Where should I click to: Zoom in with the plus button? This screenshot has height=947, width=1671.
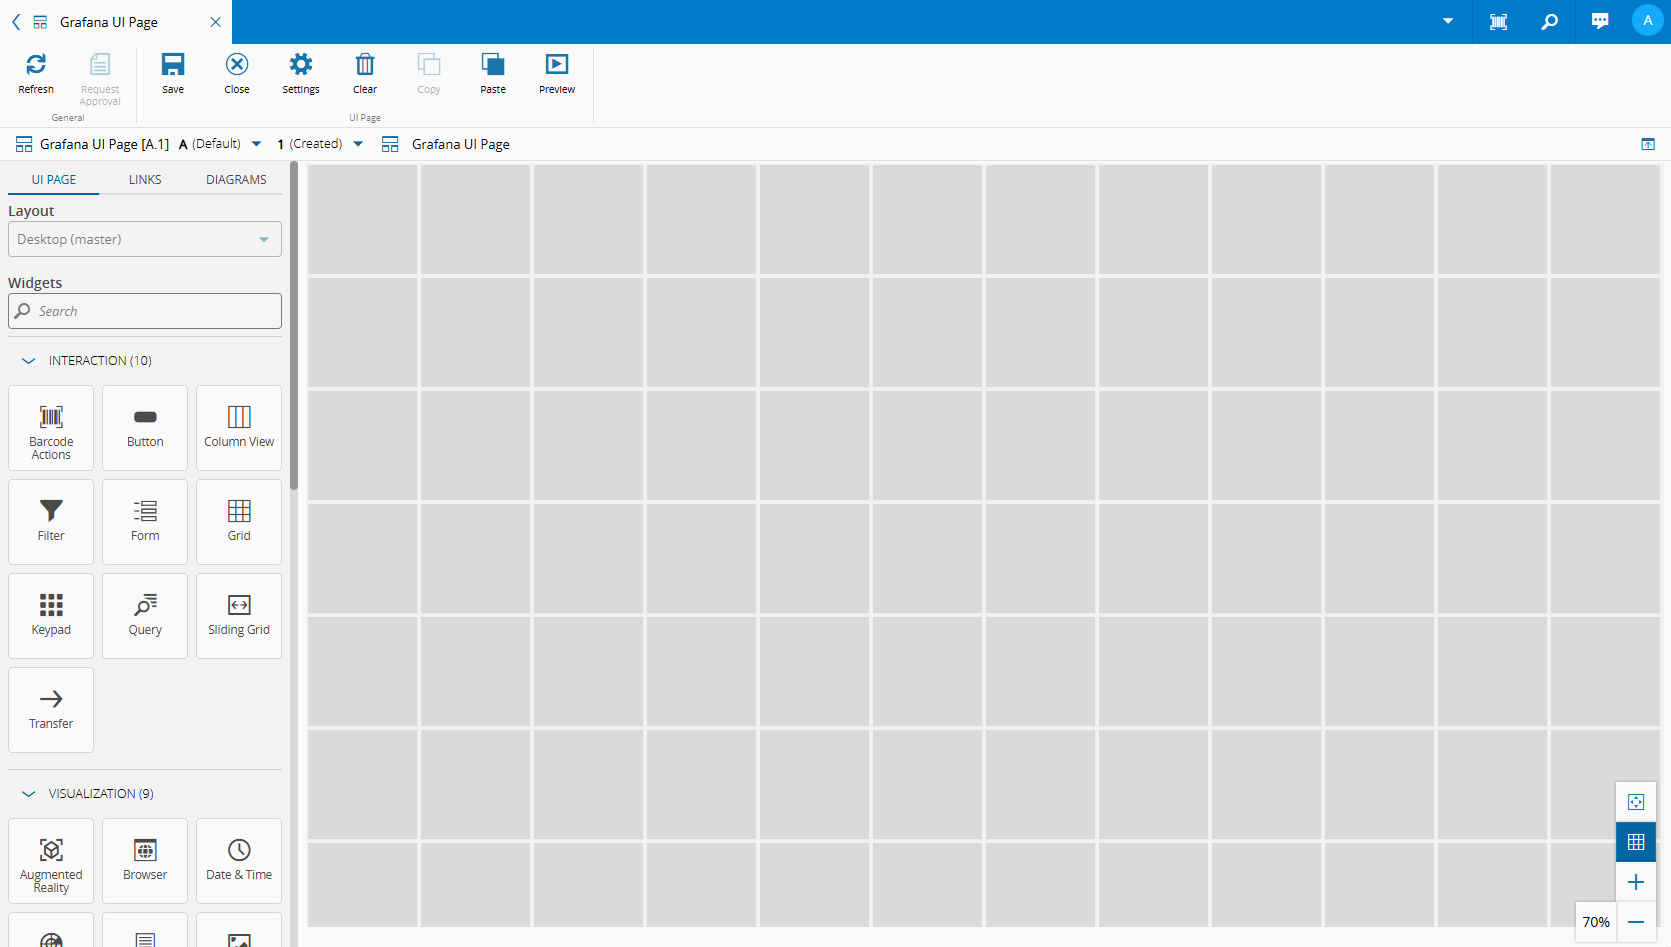pyautogui.click(x=1636, y=882)
